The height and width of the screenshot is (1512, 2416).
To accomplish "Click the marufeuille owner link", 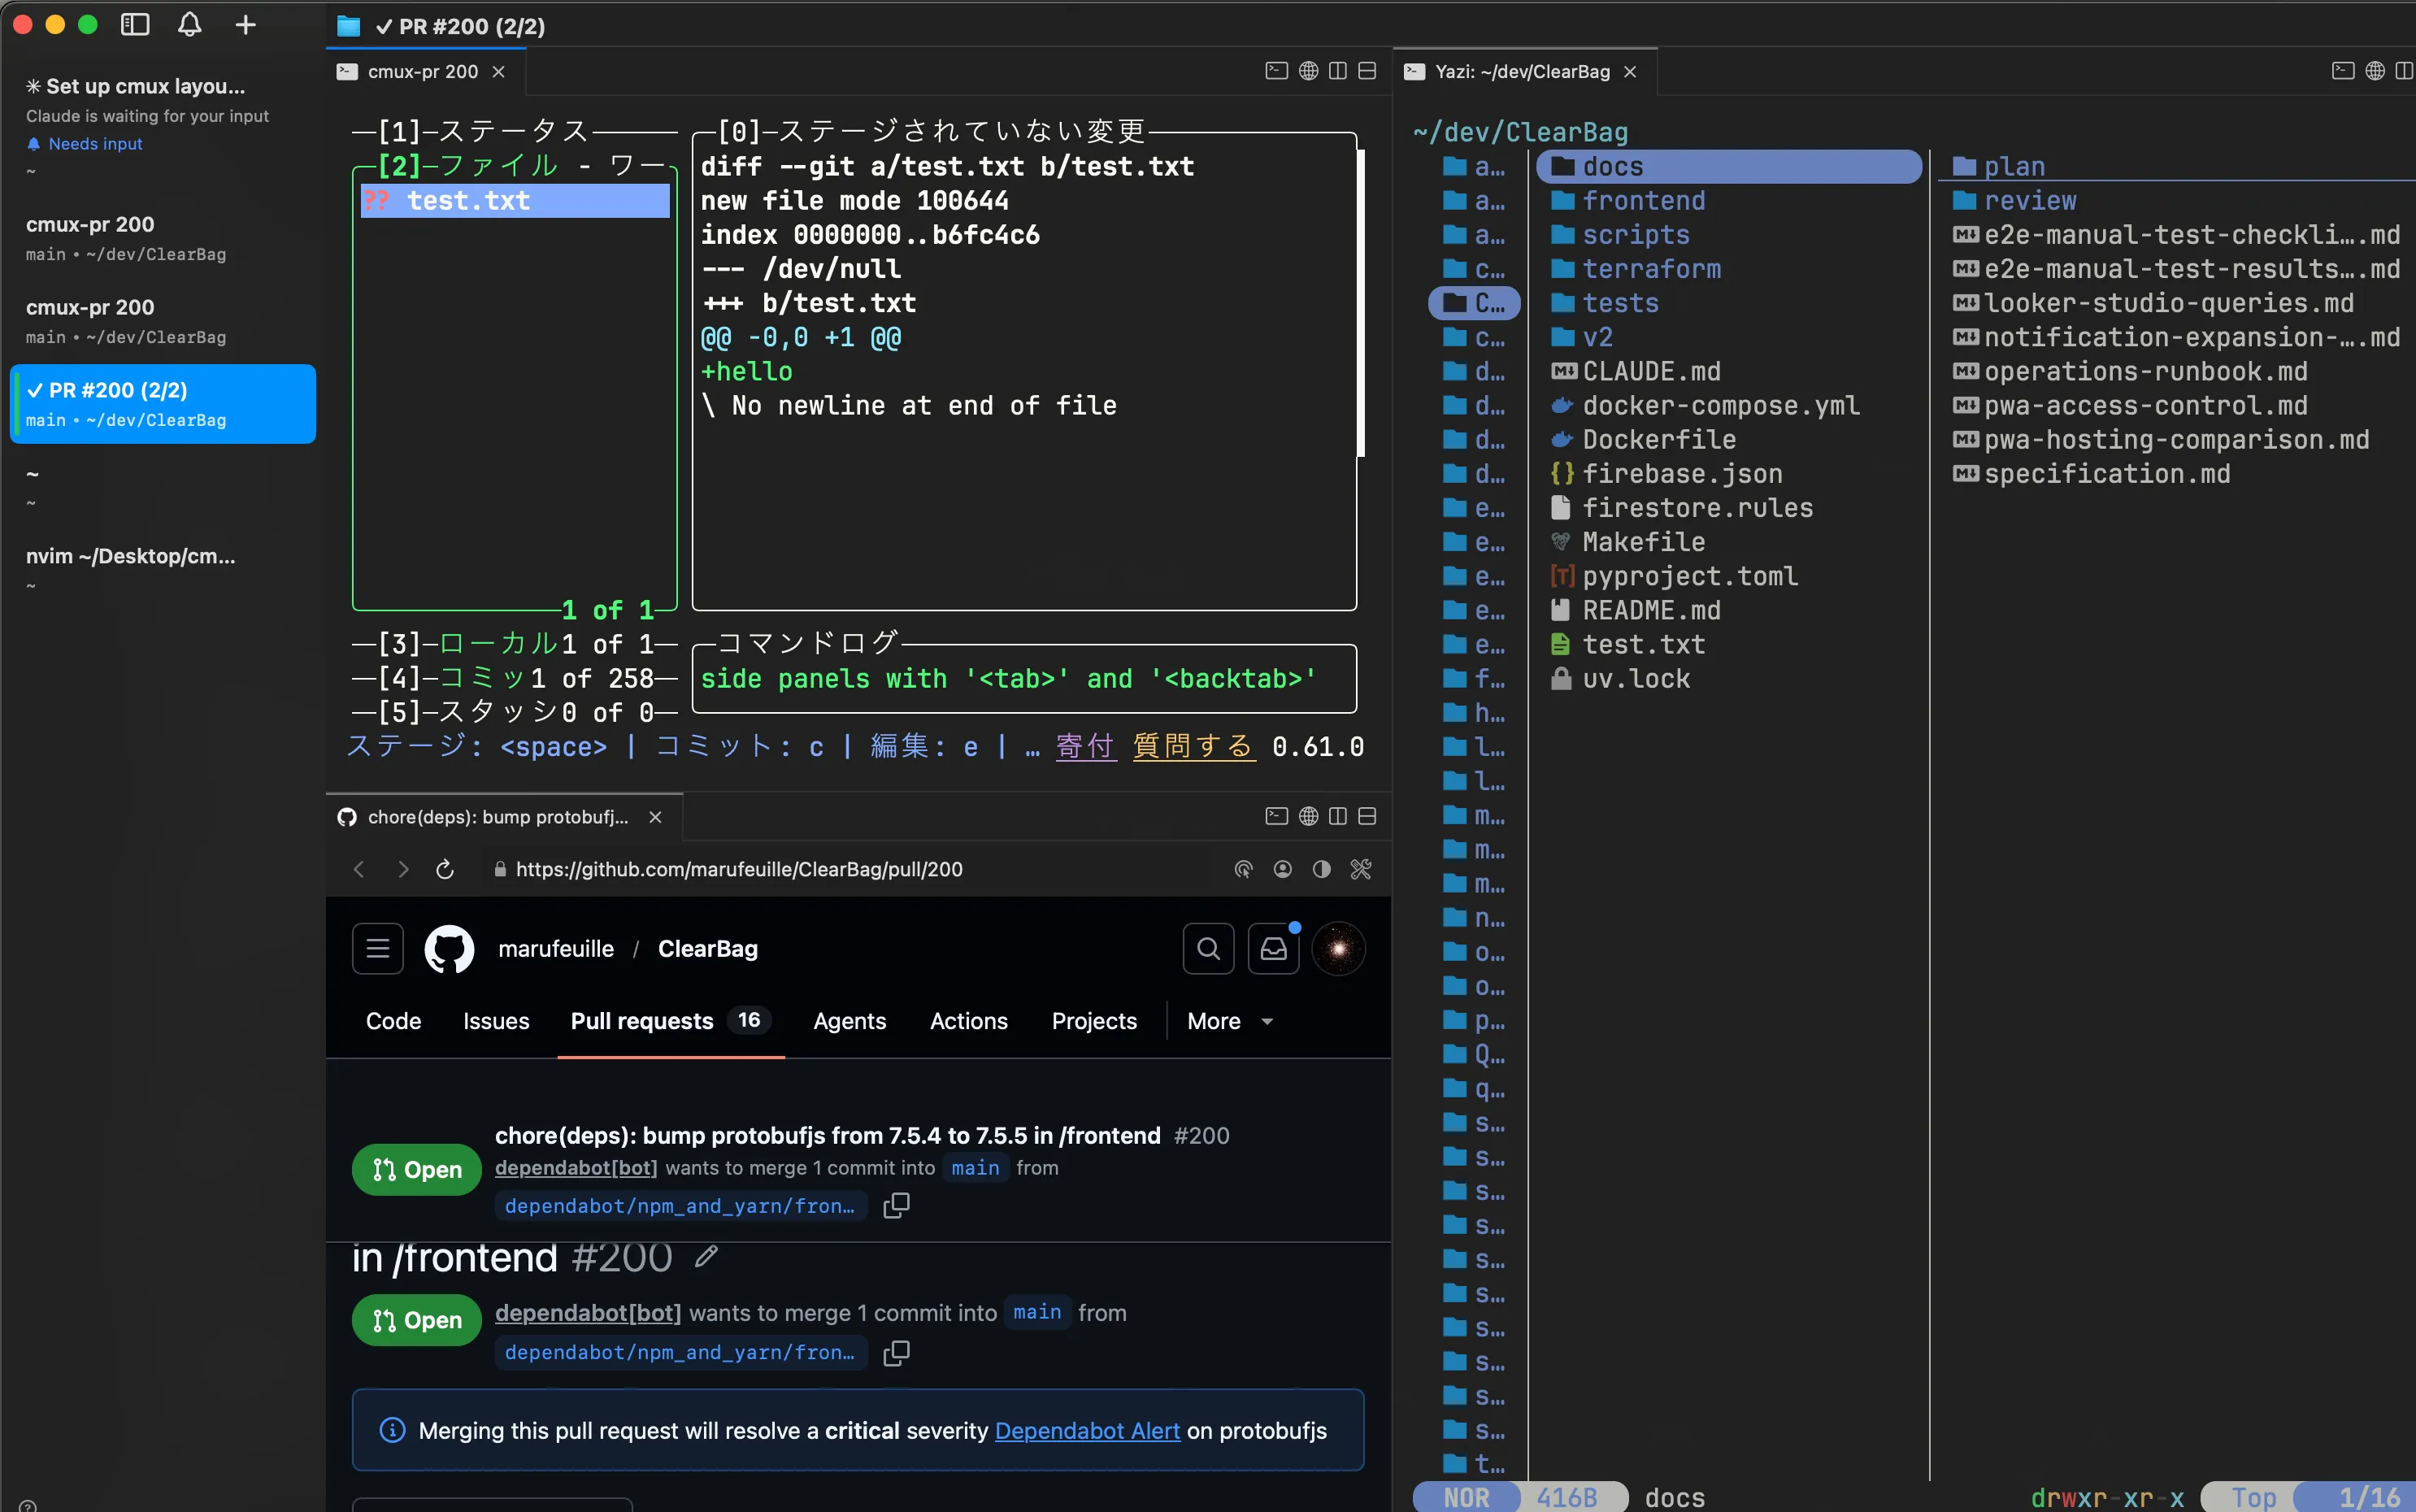I will point(556,948).
